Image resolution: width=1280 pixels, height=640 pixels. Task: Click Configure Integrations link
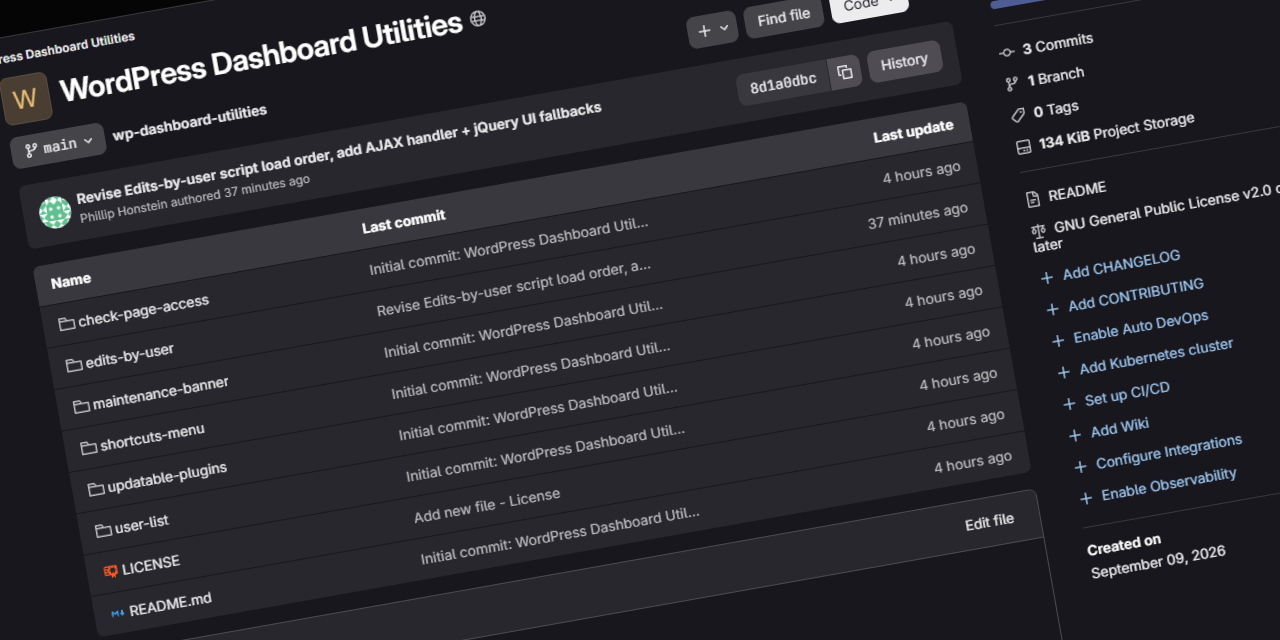coord(1169,452)
